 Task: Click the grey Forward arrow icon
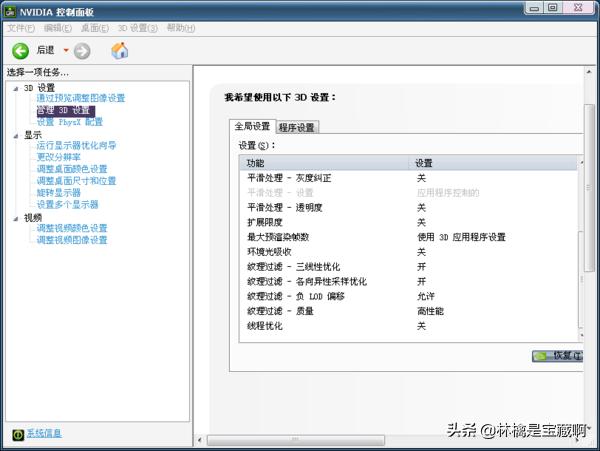point(82,50)
